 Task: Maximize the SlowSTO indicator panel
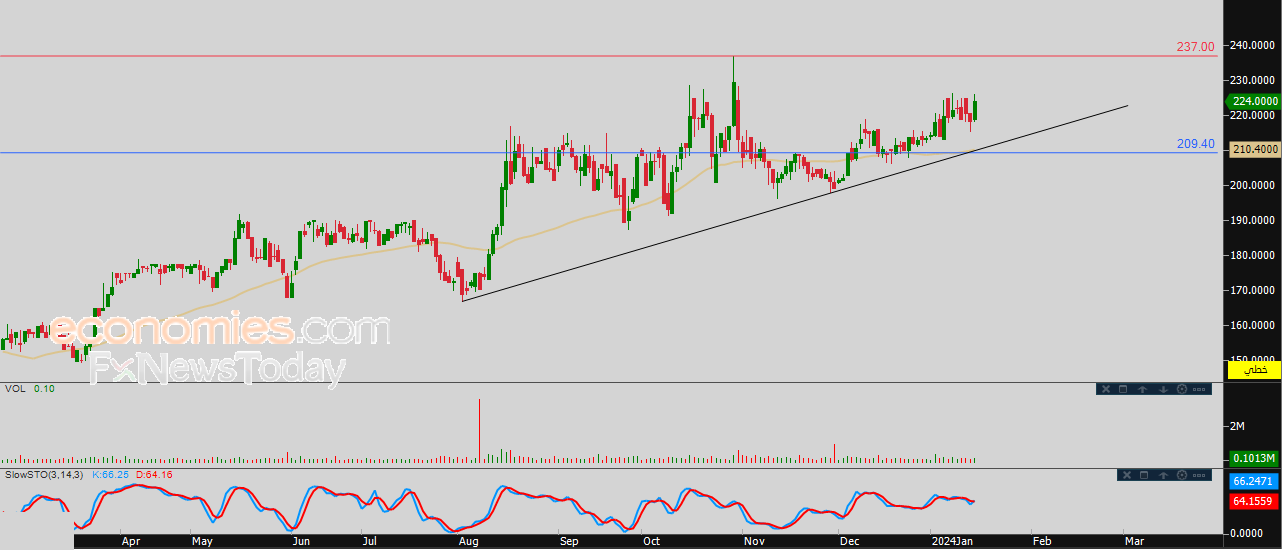[x=1144, y=475]
